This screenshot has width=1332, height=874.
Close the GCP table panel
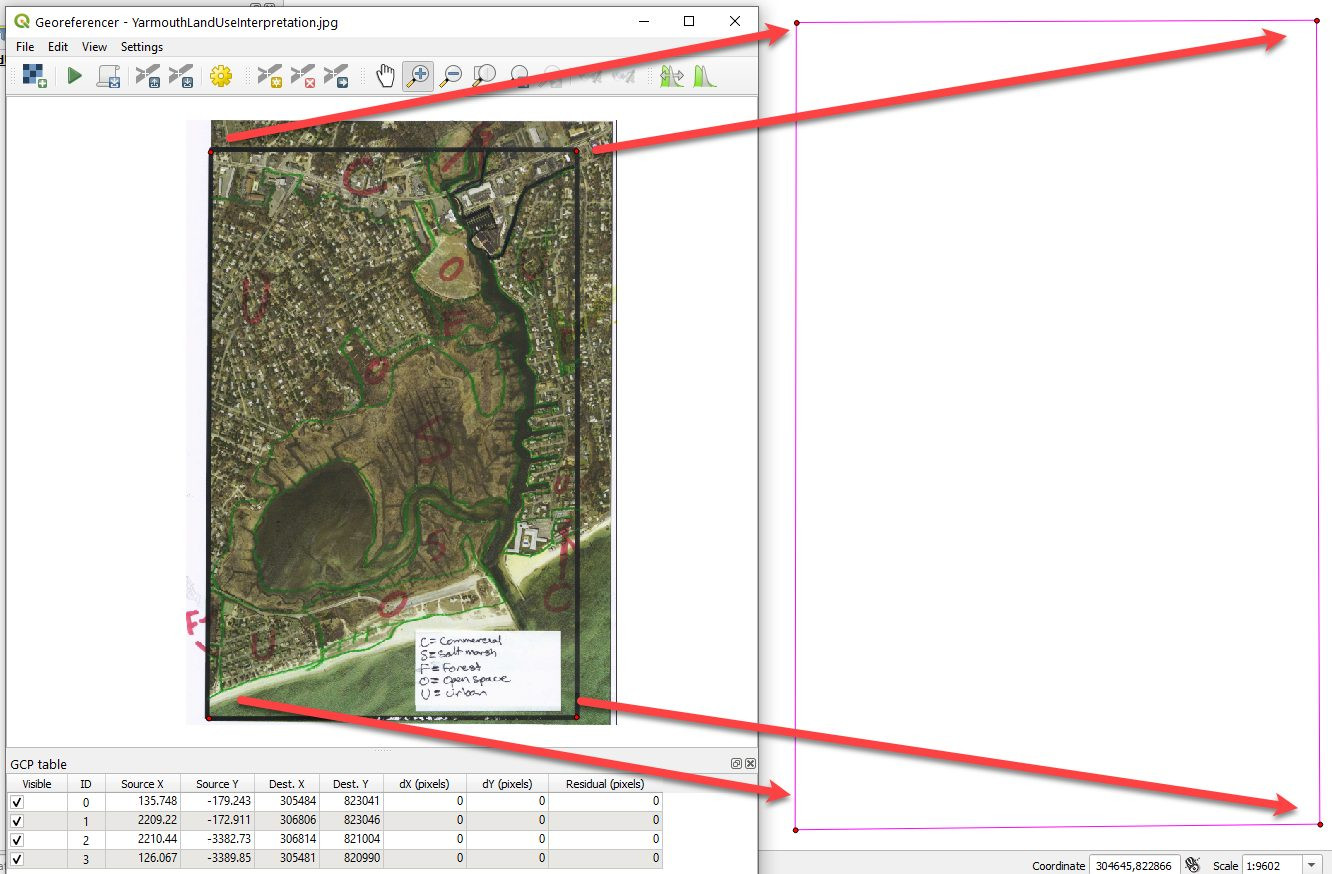[750, 764]
